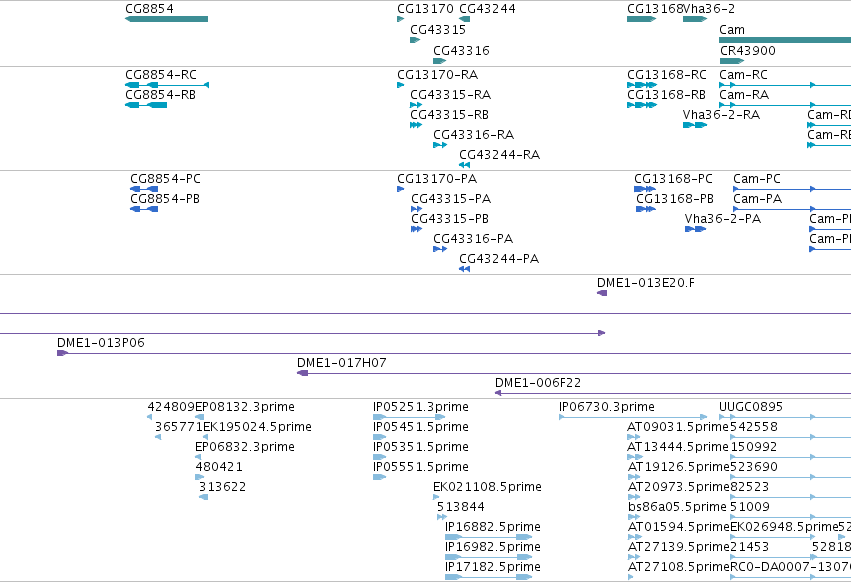
Task: Click the AT19126.5prime EST
Action: 634,477
